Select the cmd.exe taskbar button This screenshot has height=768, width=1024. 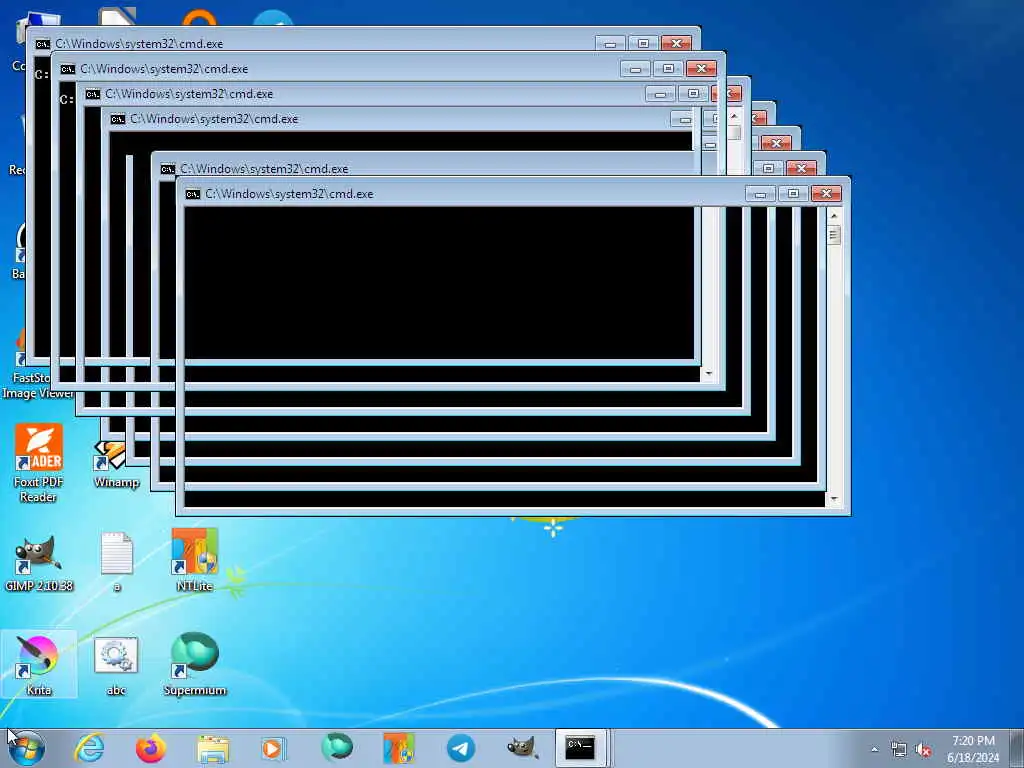[581, 748]
